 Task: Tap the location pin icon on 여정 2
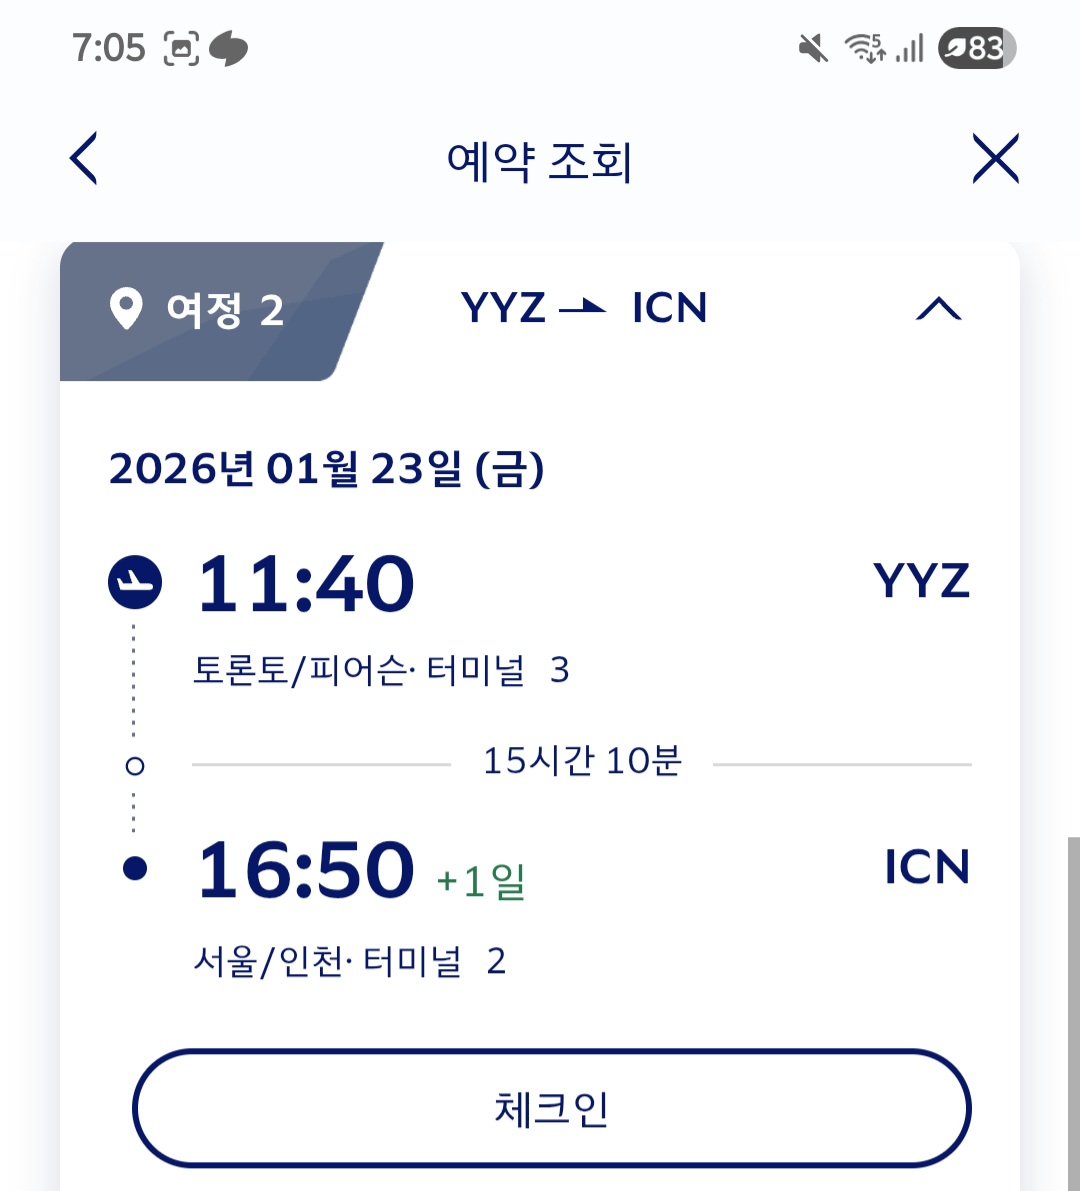coord(125,309)
